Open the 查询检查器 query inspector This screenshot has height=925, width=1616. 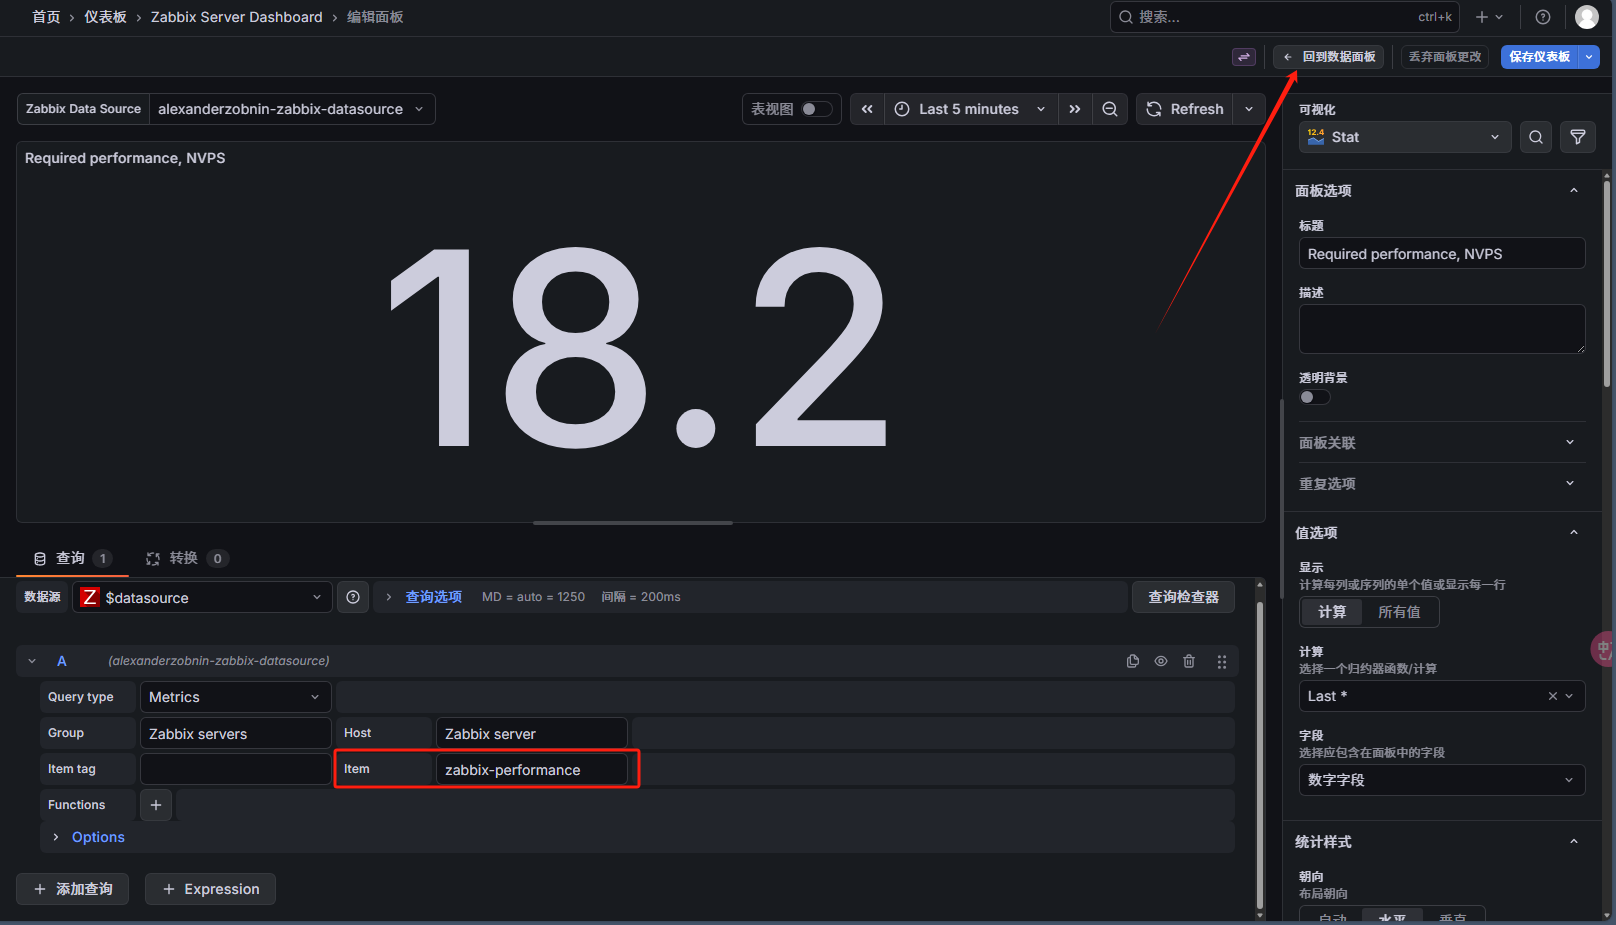[x=1183, y=597]
